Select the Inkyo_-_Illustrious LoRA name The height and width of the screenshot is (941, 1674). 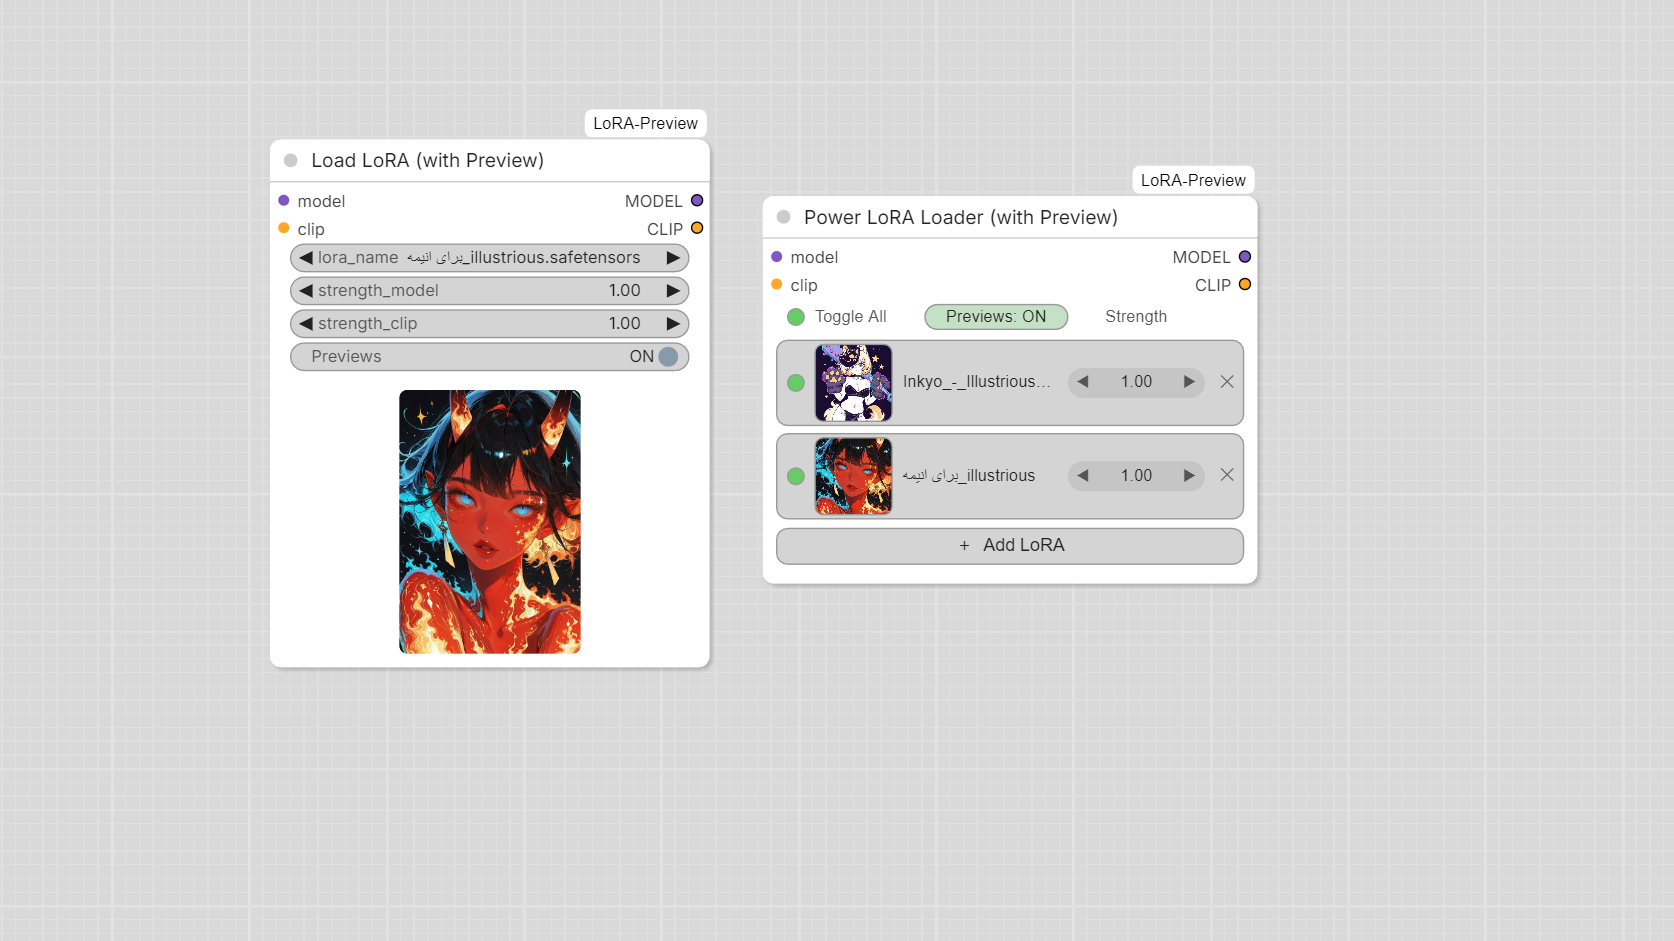point(977,382)
